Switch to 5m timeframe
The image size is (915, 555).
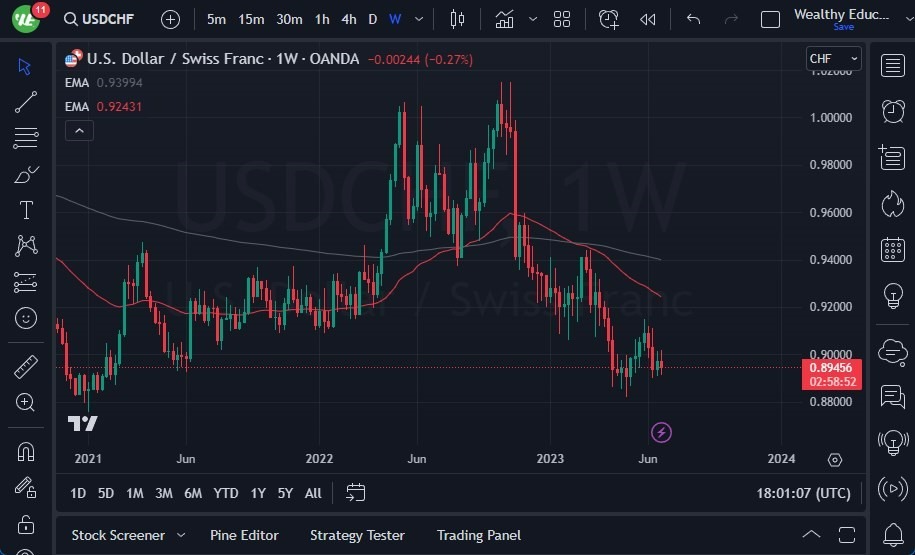click(216, 19)
